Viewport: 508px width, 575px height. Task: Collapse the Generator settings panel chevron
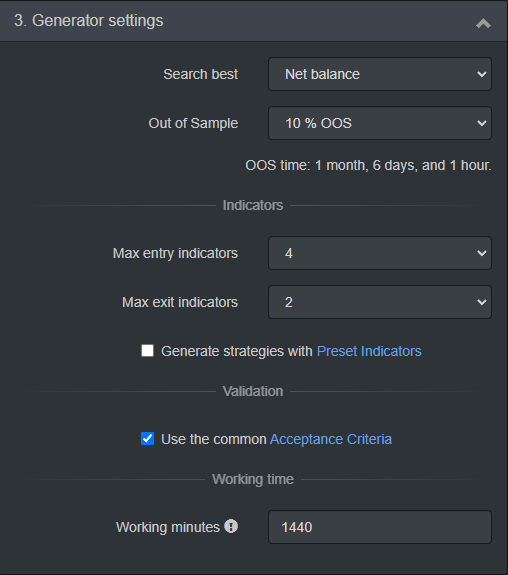[483, 23]
